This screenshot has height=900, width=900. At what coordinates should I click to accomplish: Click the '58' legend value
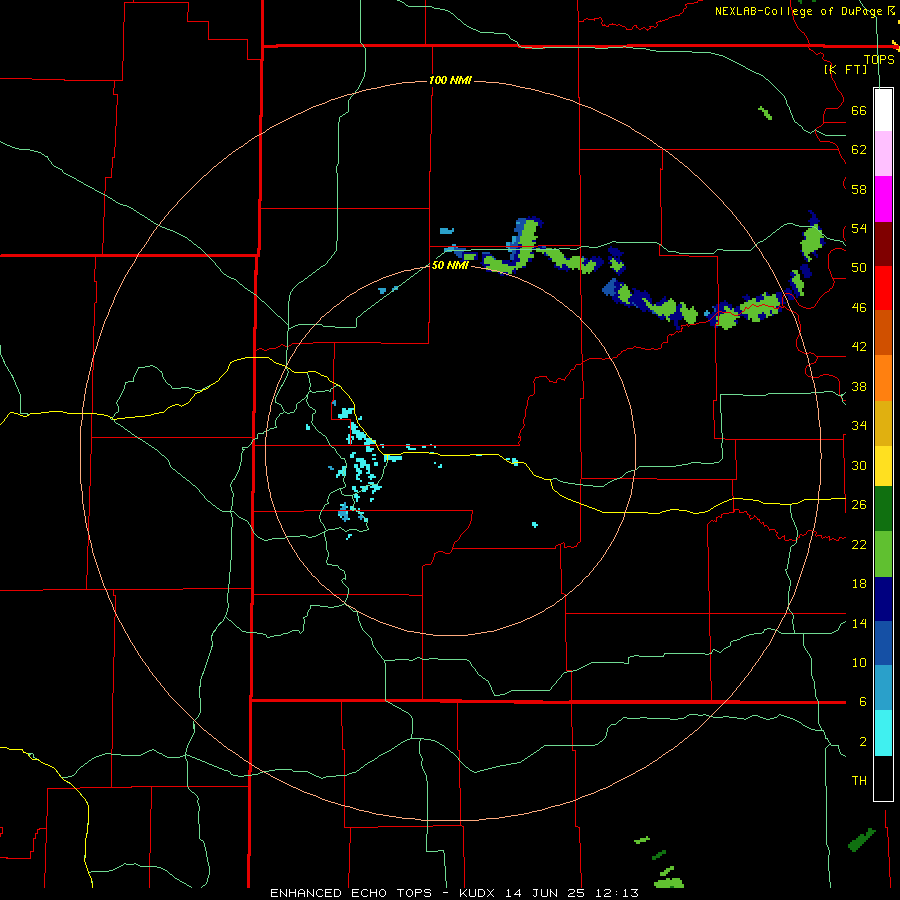[x=859, y=189]
